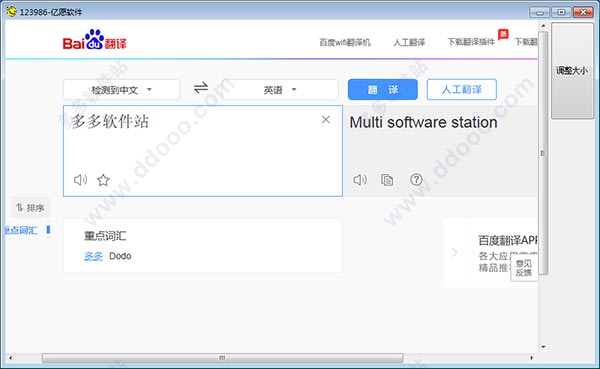
Task: Click the 百度翻译API promo heading
Action: 508,240
